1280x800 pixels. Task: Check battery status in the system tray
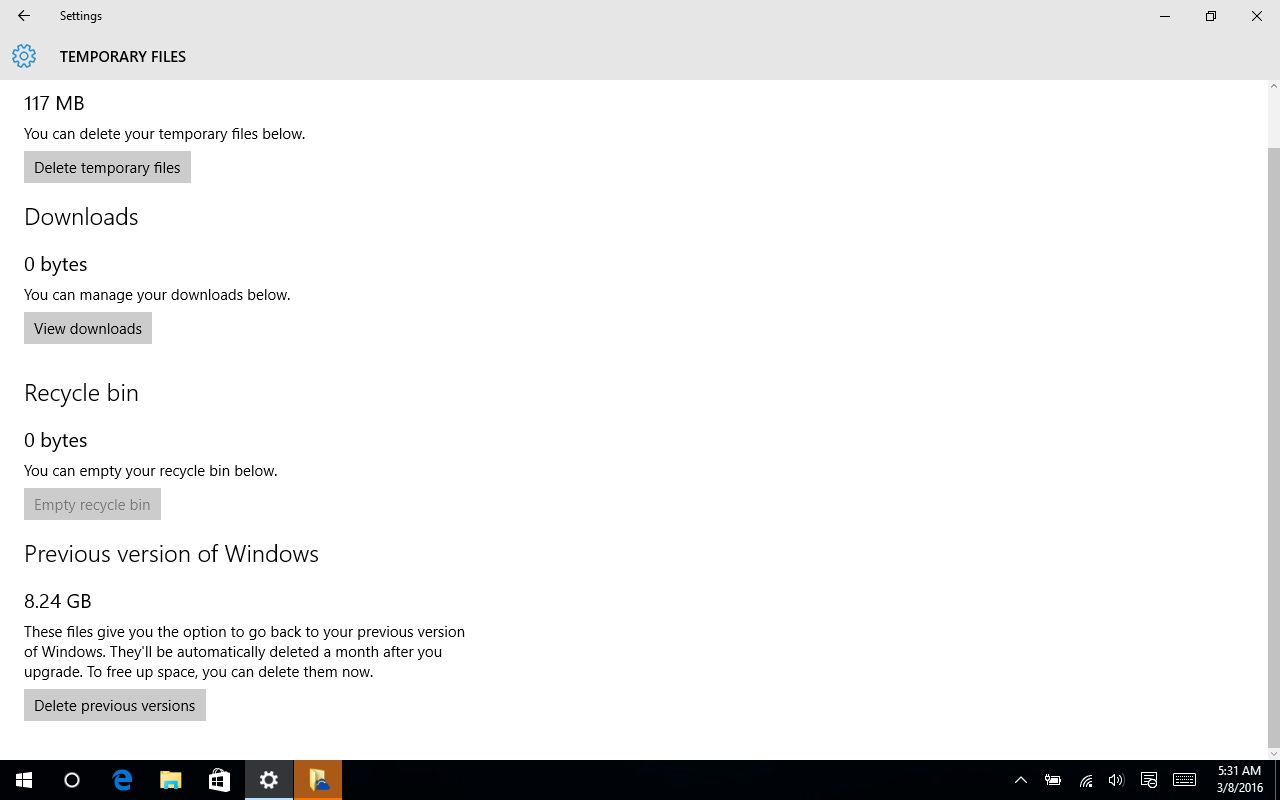click(1052, 780)
